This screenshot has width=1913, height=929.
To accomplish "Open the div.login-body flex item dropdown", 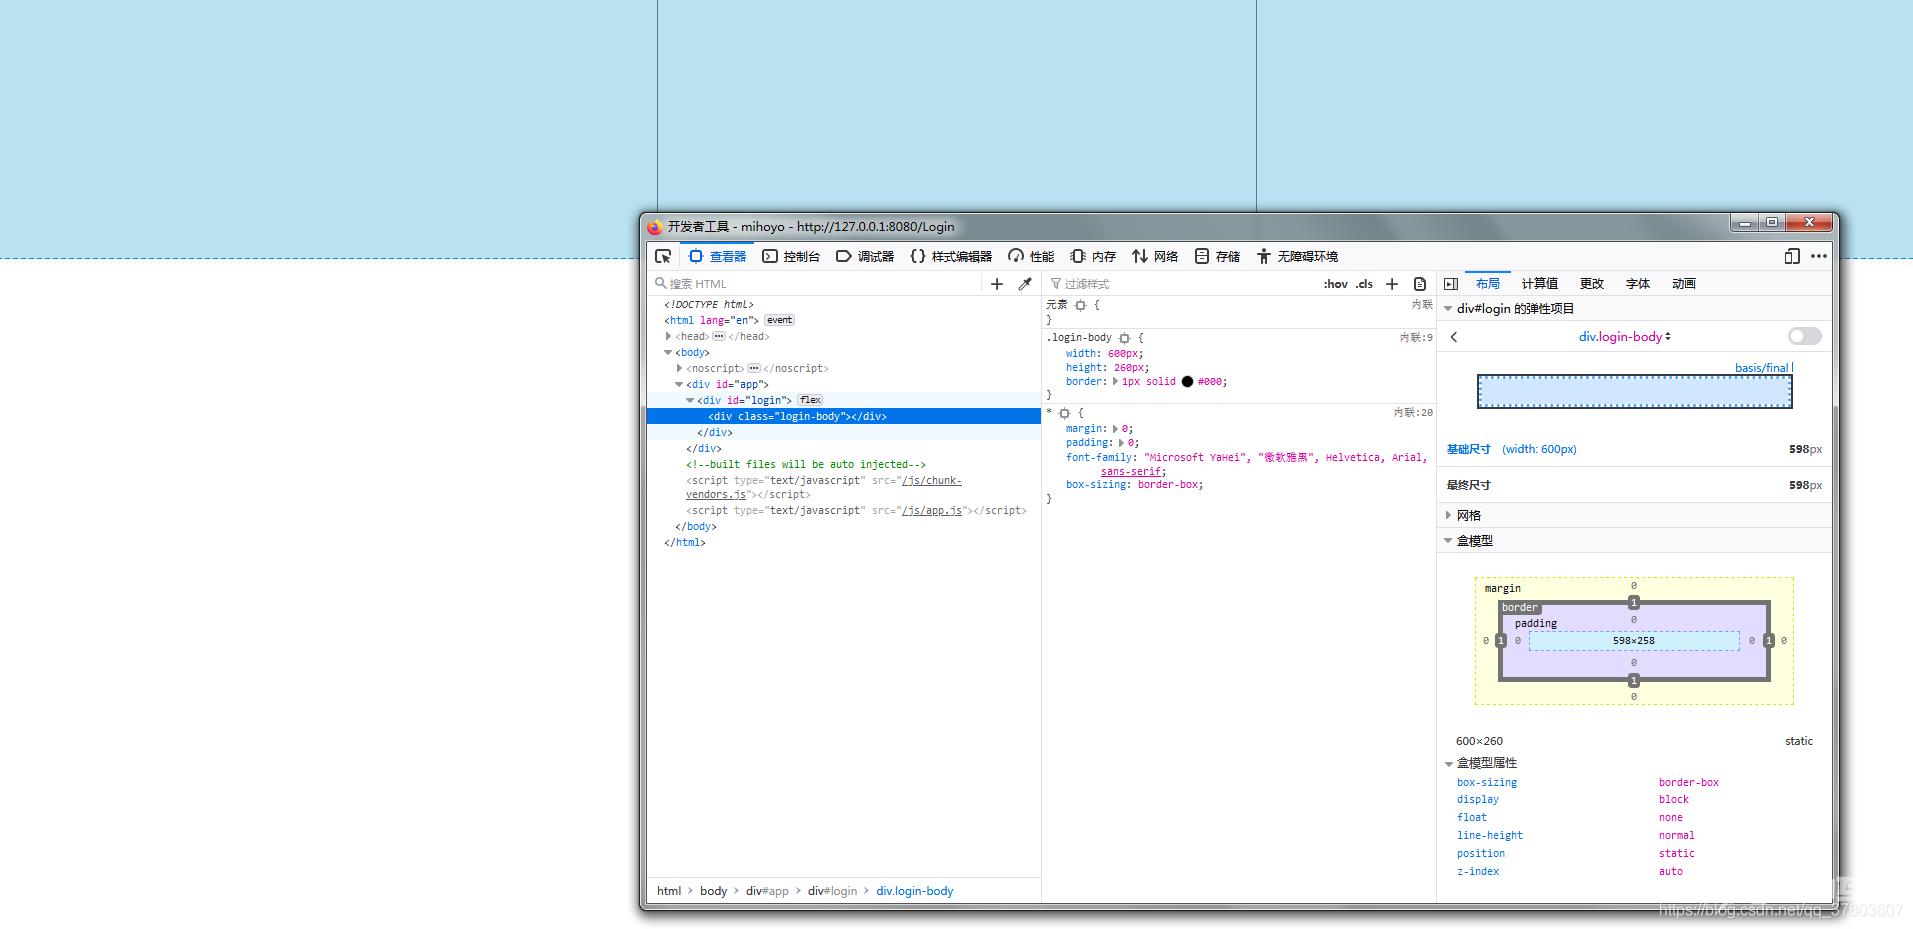I will 1624,337.
